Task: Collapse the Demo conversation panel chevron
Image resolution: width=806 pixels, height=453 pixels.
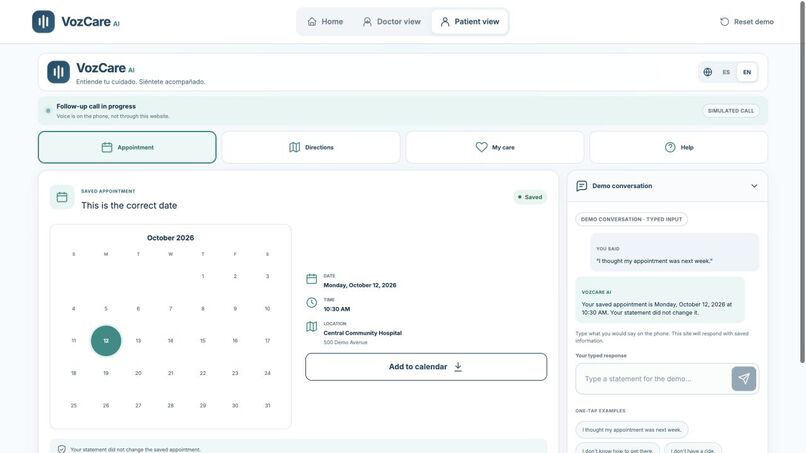Action: click(754, 186)
